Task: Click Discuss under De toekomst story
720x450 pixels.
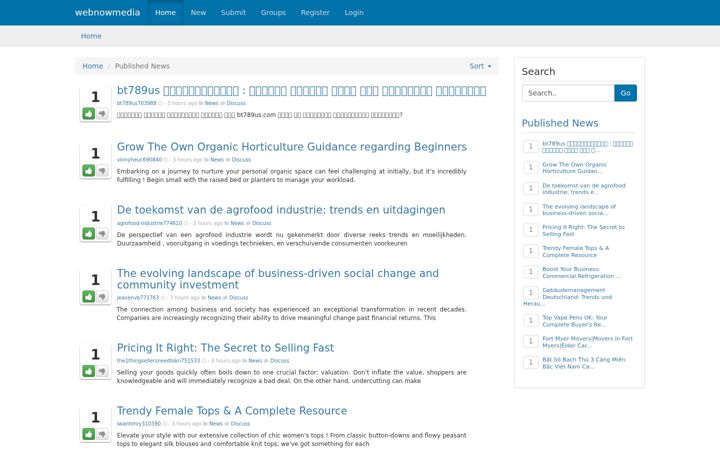Action: coord(261,223)
